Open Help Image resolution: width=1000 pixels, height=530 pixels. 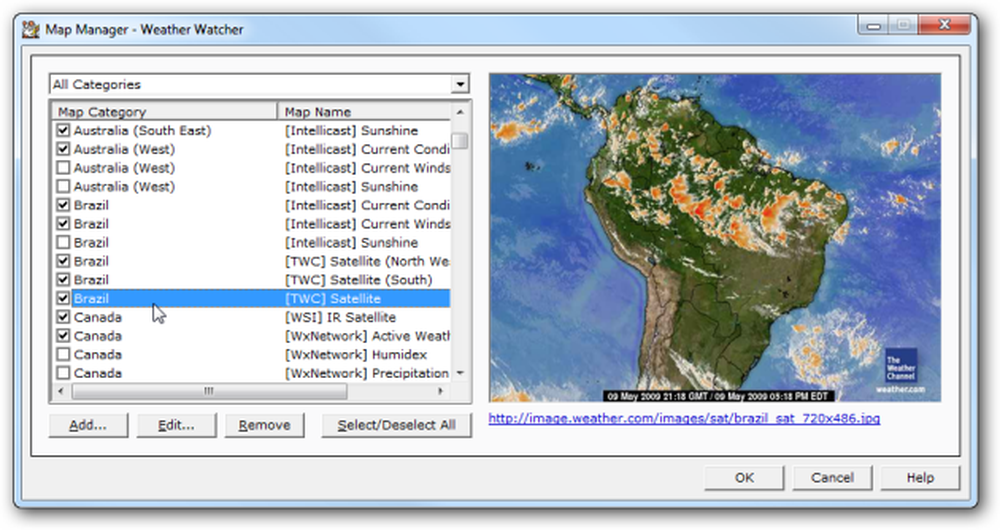pyautogui.click(x=920, y=478)
